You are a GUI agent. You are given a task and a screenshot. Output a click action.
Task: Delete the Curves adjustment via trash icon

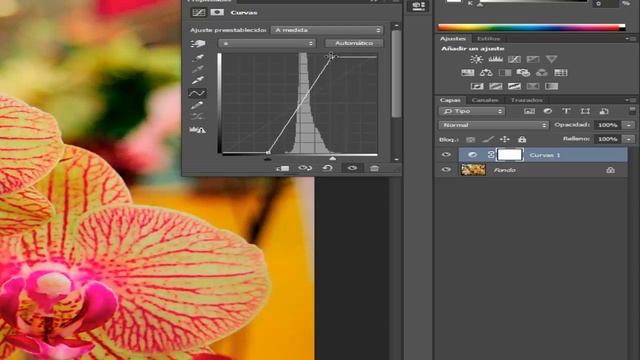click(x=374, y=168)
